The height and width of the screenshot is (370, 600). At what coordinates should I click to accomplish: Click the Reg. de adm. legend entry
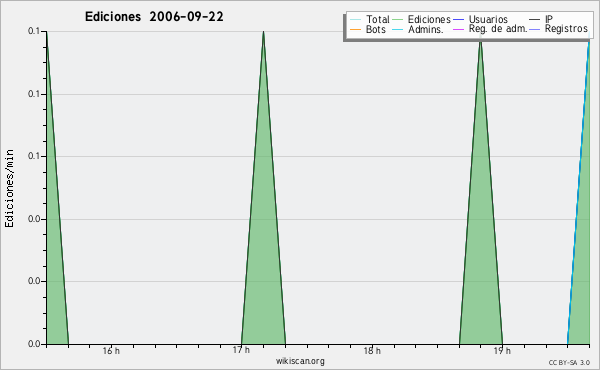[x=490, y=29]
